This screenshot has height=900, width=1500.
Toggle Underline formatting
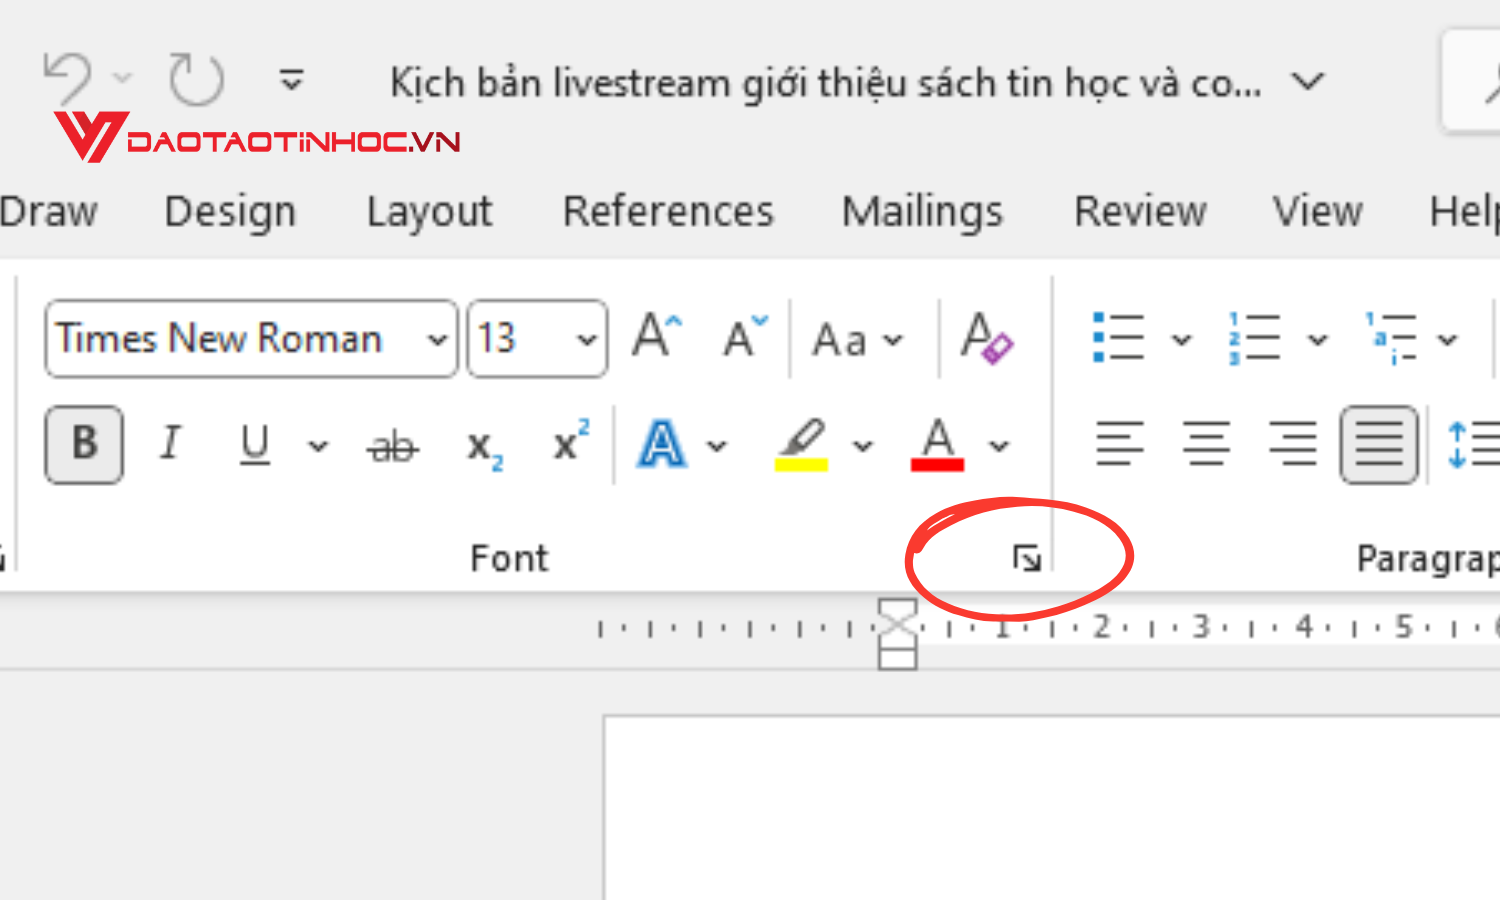255,444
